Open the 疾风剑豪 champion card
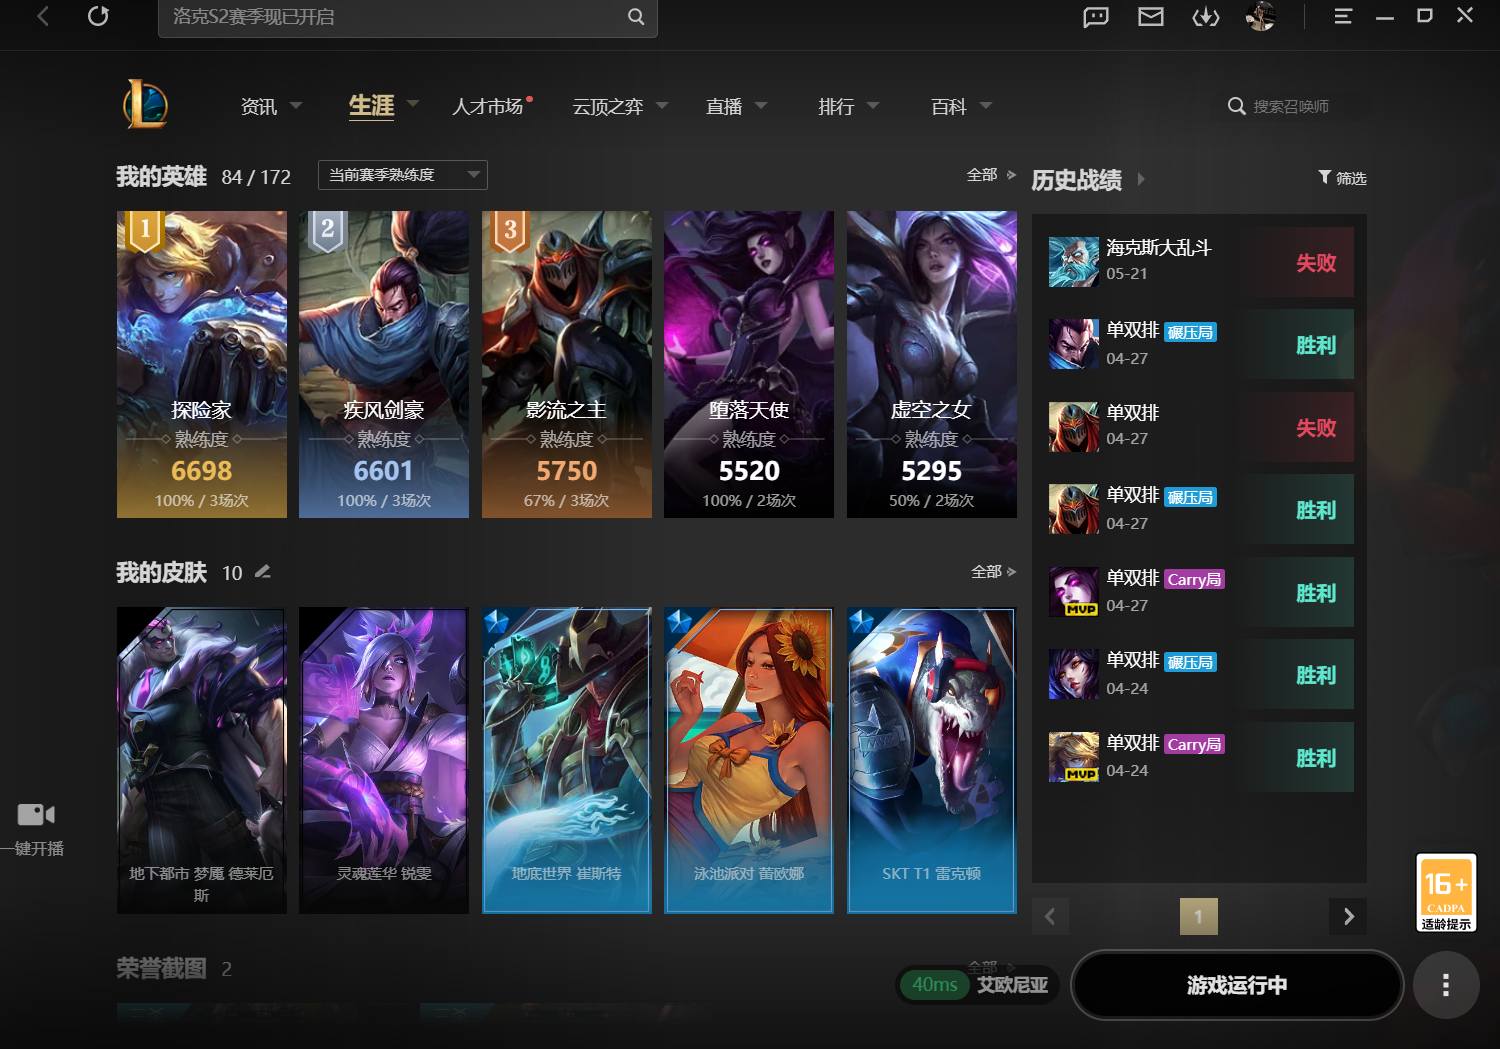This screenshot has height=1049, width=1500. [384, 364]
